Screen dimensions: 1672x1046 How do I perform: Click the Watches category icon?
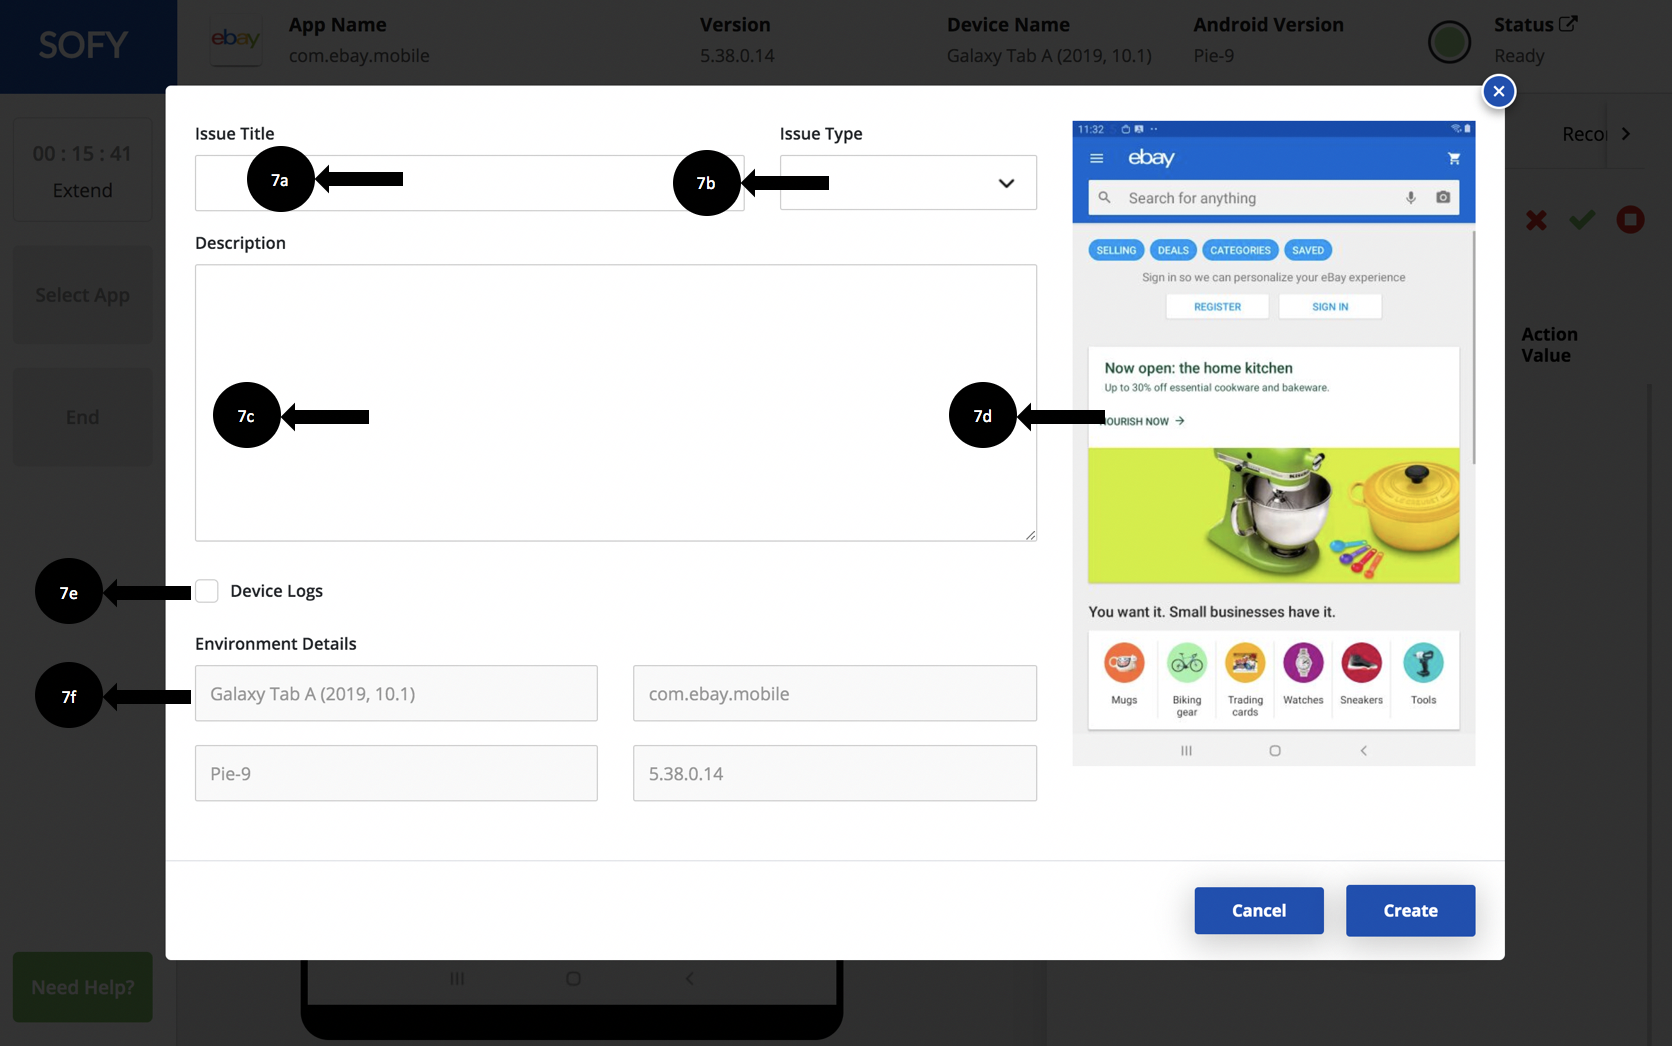pos(1303,663)
